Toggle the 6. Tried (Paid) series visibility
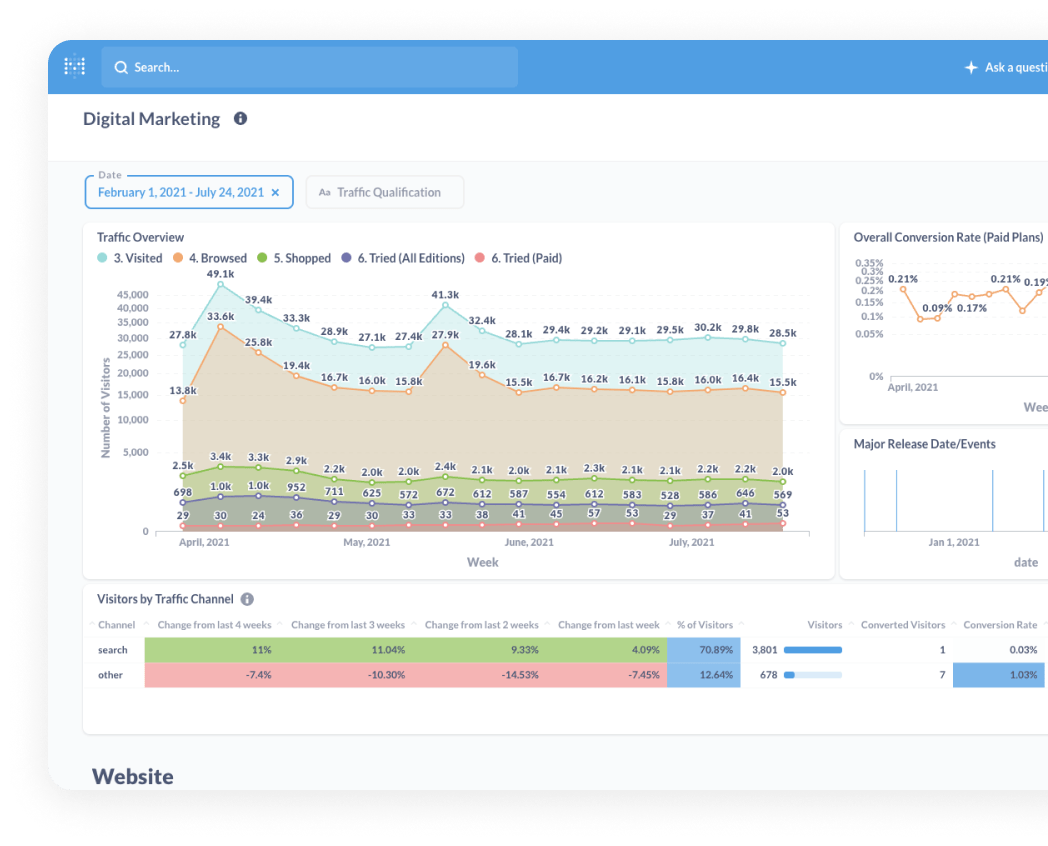The height and width of the screenshot is (846, 1048). pos(520,258)
